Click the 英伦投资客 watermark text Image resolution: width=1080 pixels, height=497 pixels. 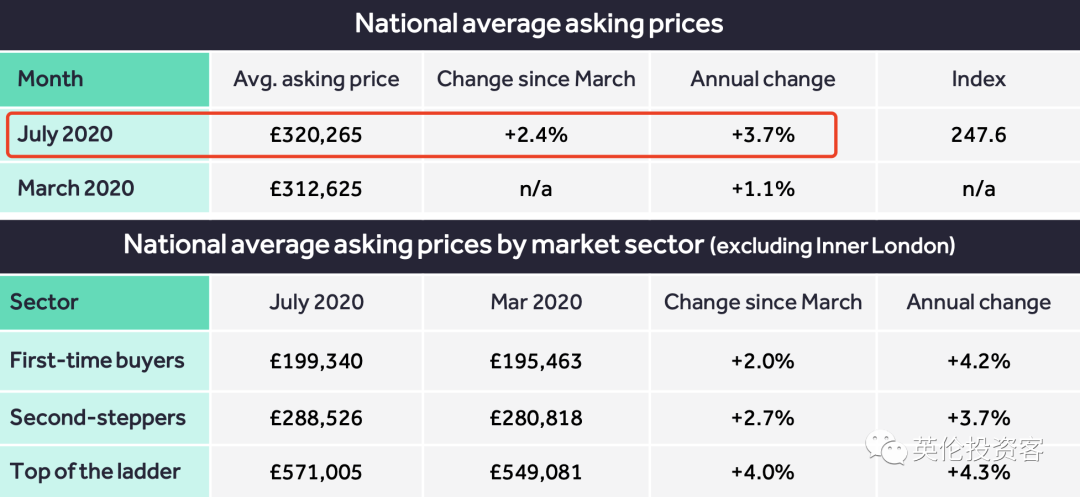(x=977, y=450)
